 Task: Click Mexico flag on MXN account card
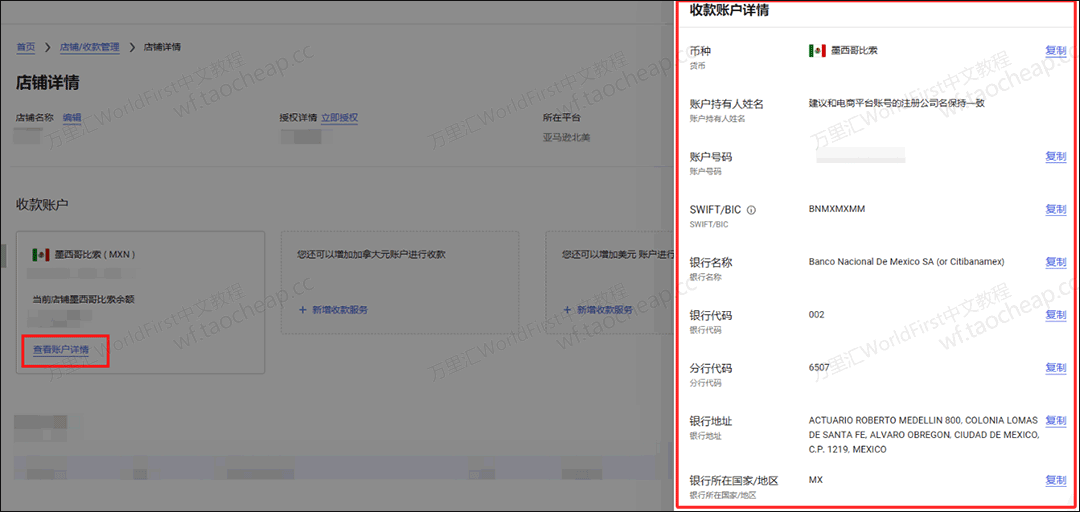click(x=41, y=254)
